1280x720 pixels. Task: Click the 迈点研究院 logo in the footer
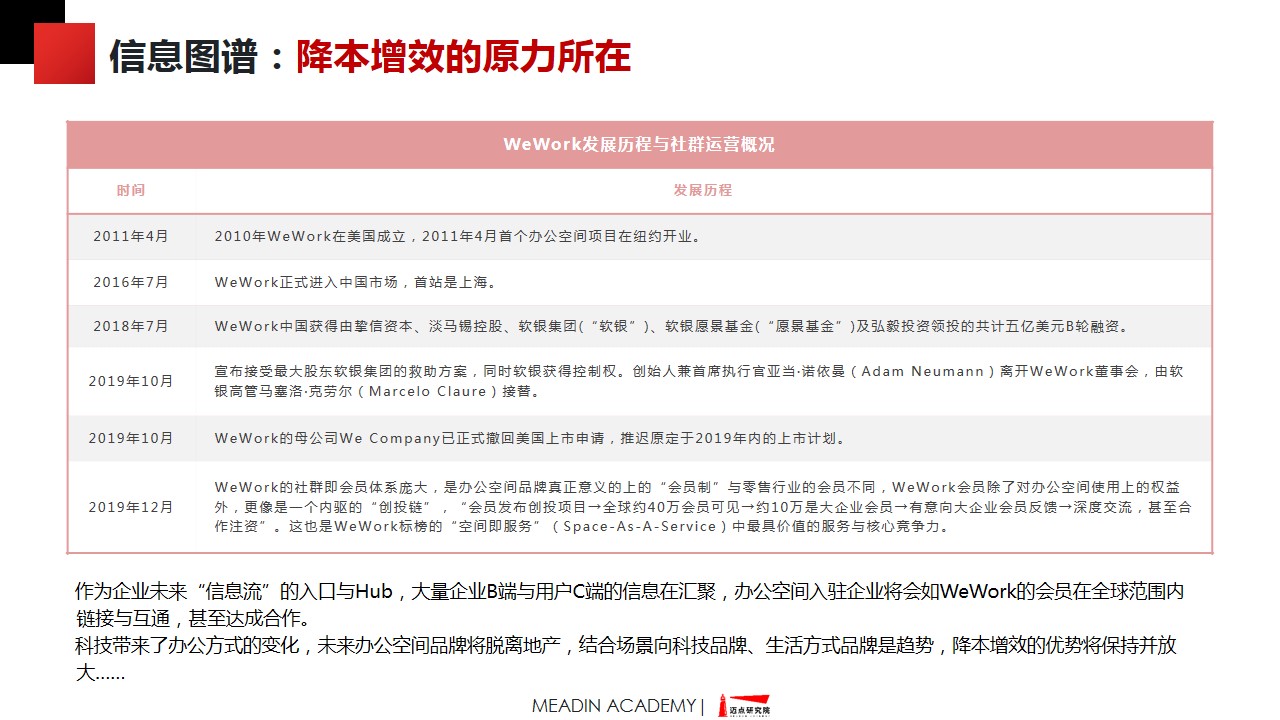(x=749, y=706)
